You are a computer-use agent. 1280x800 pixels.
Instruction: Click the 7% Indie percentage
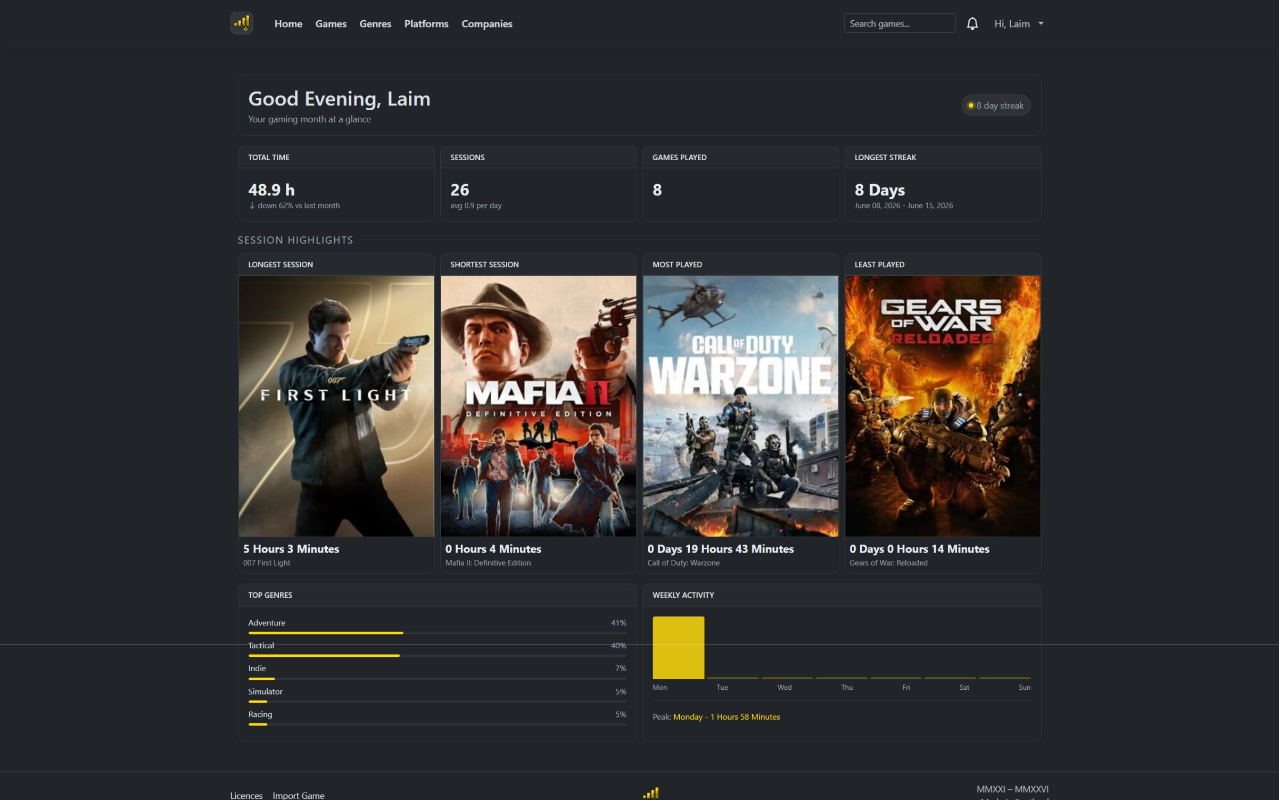pyautogui.click(x=621, y=669)
